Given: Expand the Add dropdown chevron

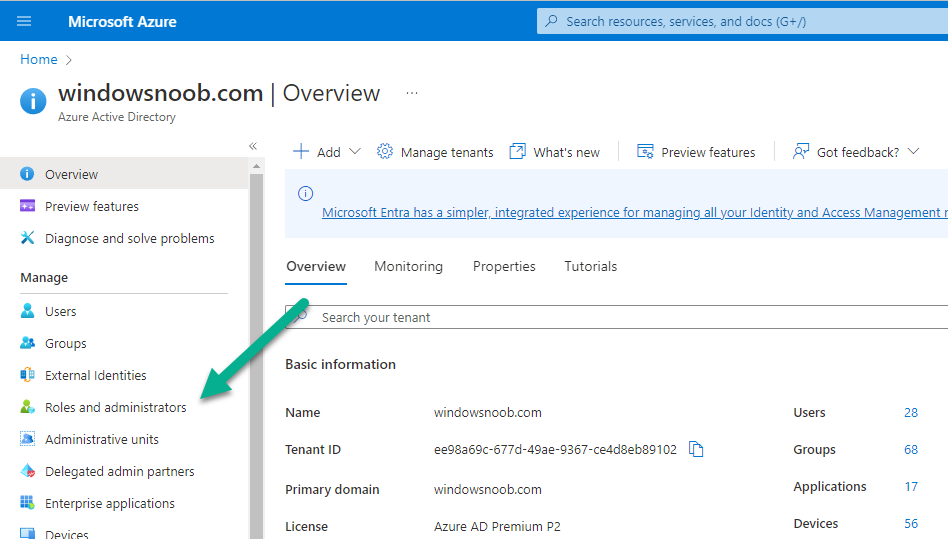Looking at the screenshot, I should coord(355,151).
